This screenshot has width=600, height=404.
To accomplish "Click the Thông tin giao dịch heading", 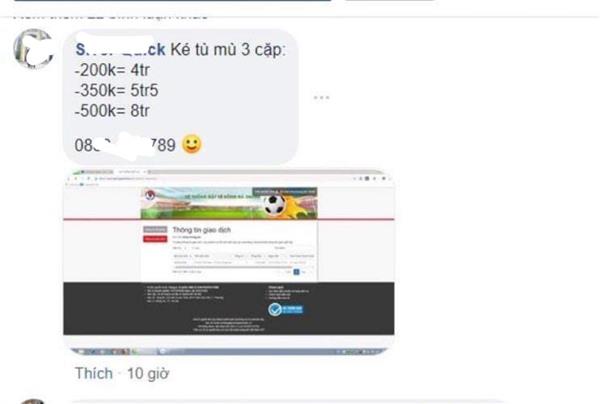I will (202, 230).
